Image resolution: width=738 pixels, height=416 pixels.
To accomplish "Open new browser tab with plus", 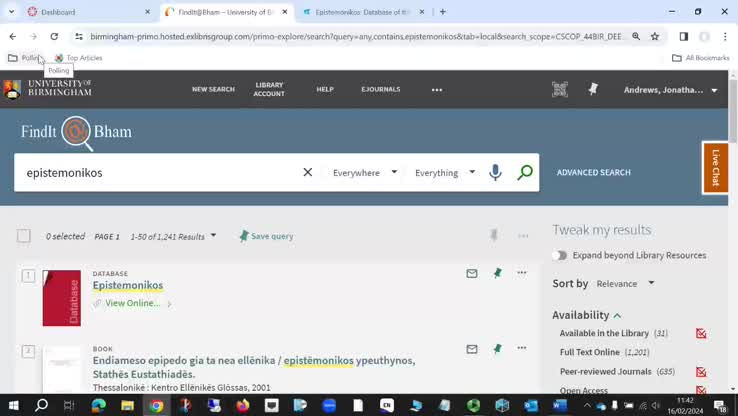I will (x=442, y=12).
